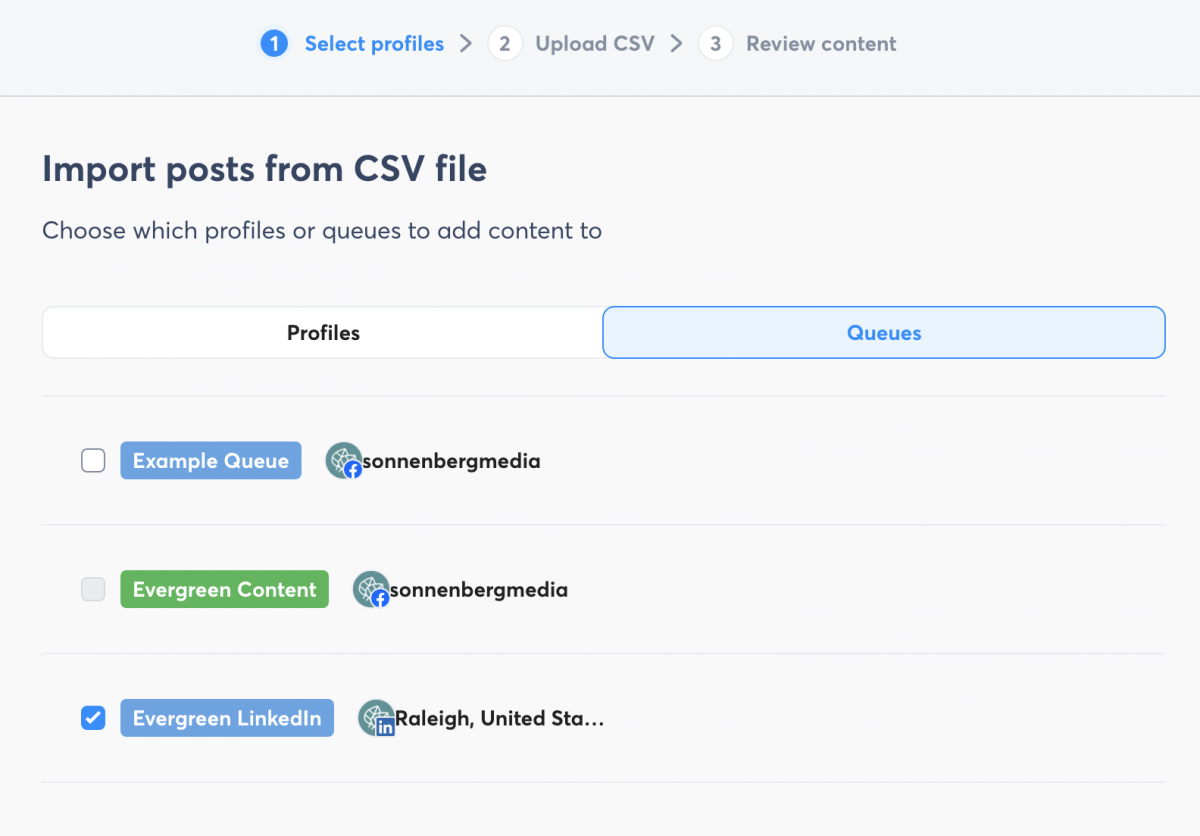Check the Example Queue checkbox
This screenshot has width=1200, height=836.
(x=93, y=460)
